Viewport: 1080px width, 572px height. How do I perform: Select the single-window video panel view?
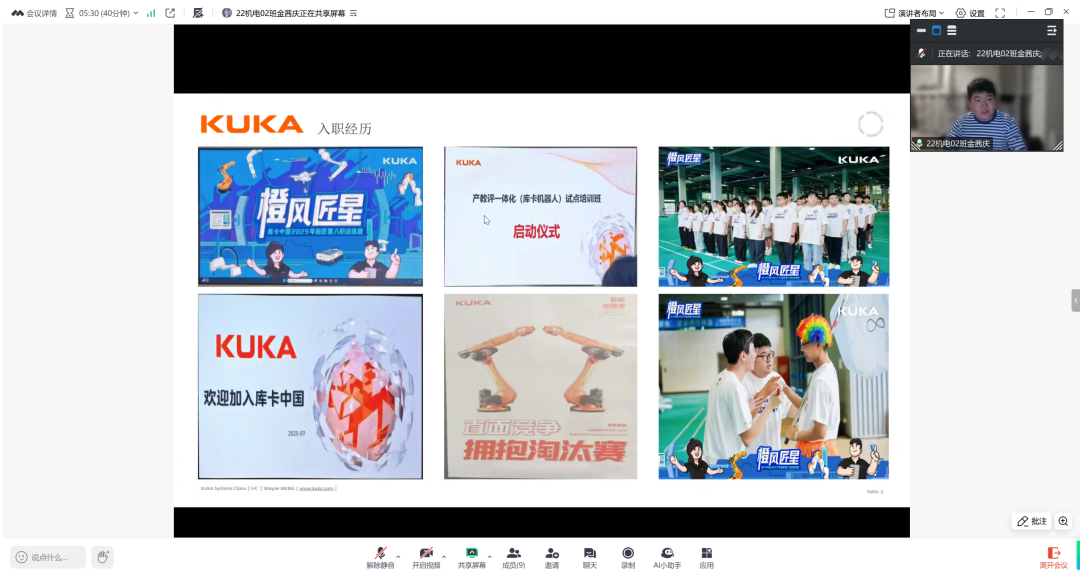936,30
